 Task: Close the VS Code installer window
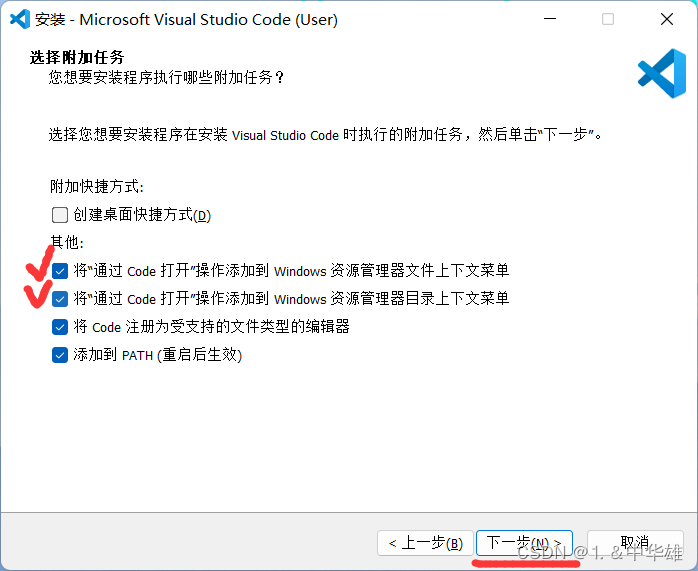667,19
